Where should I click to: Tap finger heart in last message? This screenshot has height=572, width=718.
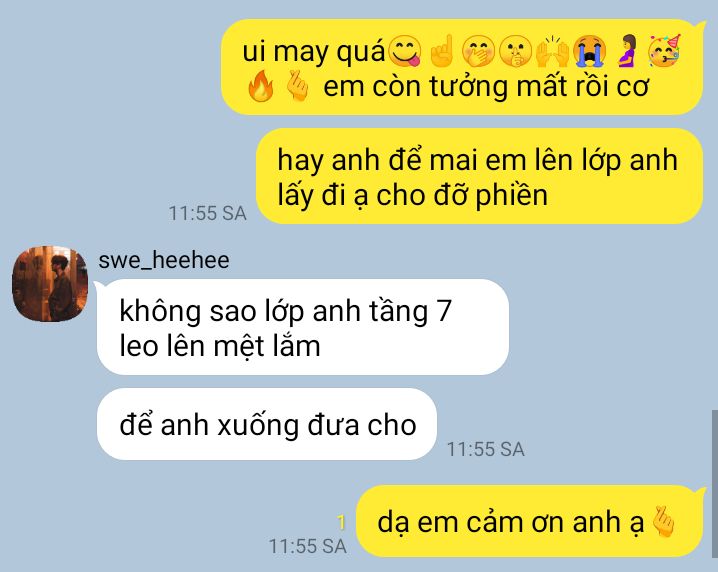(663, 521)
